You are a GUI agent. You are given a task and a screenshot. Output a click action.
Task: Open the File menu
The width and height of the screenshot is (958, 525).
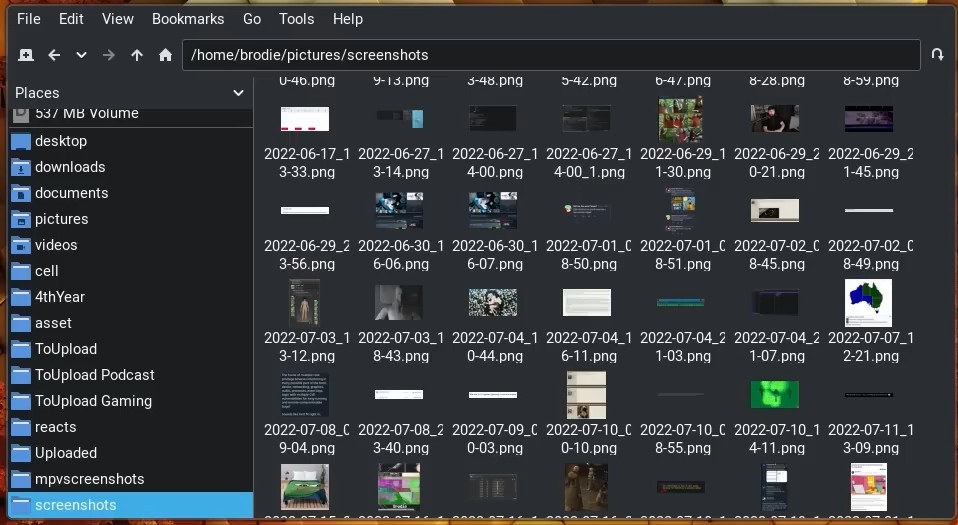[x=29, y=19]
